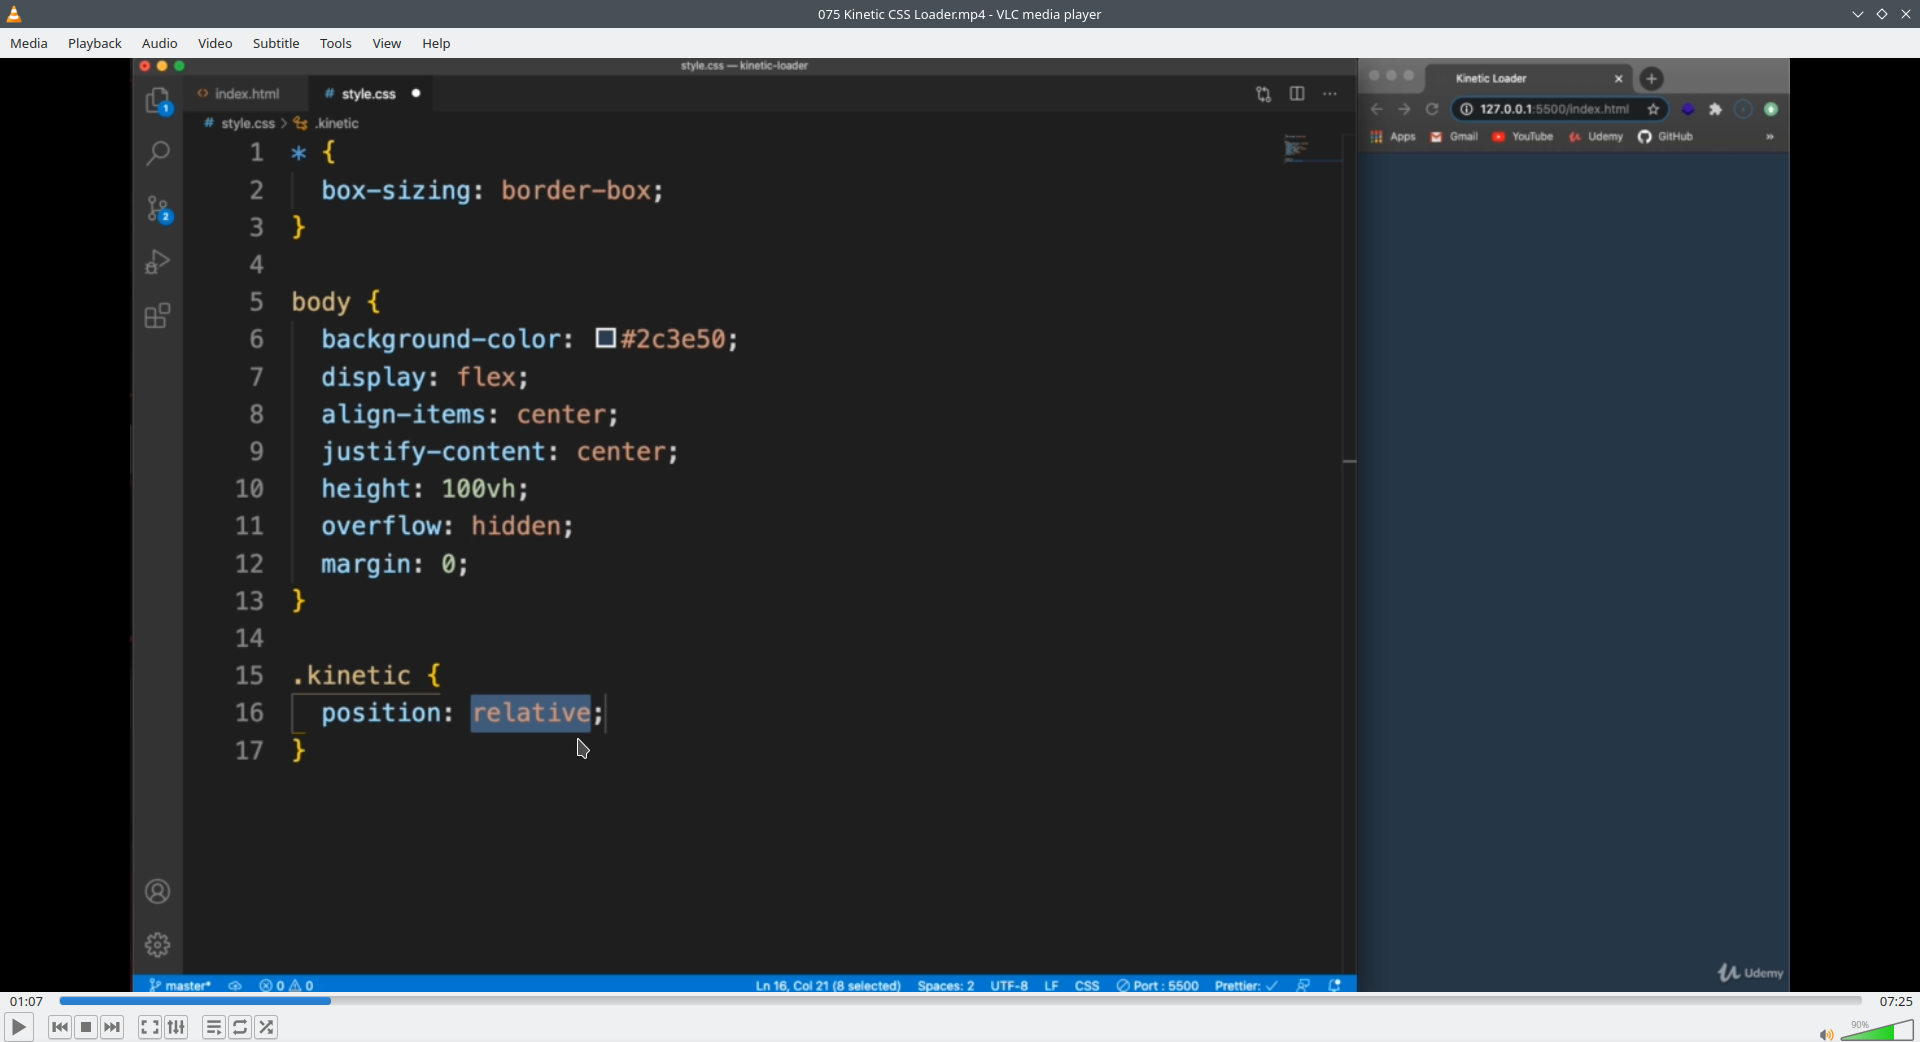This screenshot has height=1042, width=1920.
Task: Click the editor minimap
Action: (1312, 148)
